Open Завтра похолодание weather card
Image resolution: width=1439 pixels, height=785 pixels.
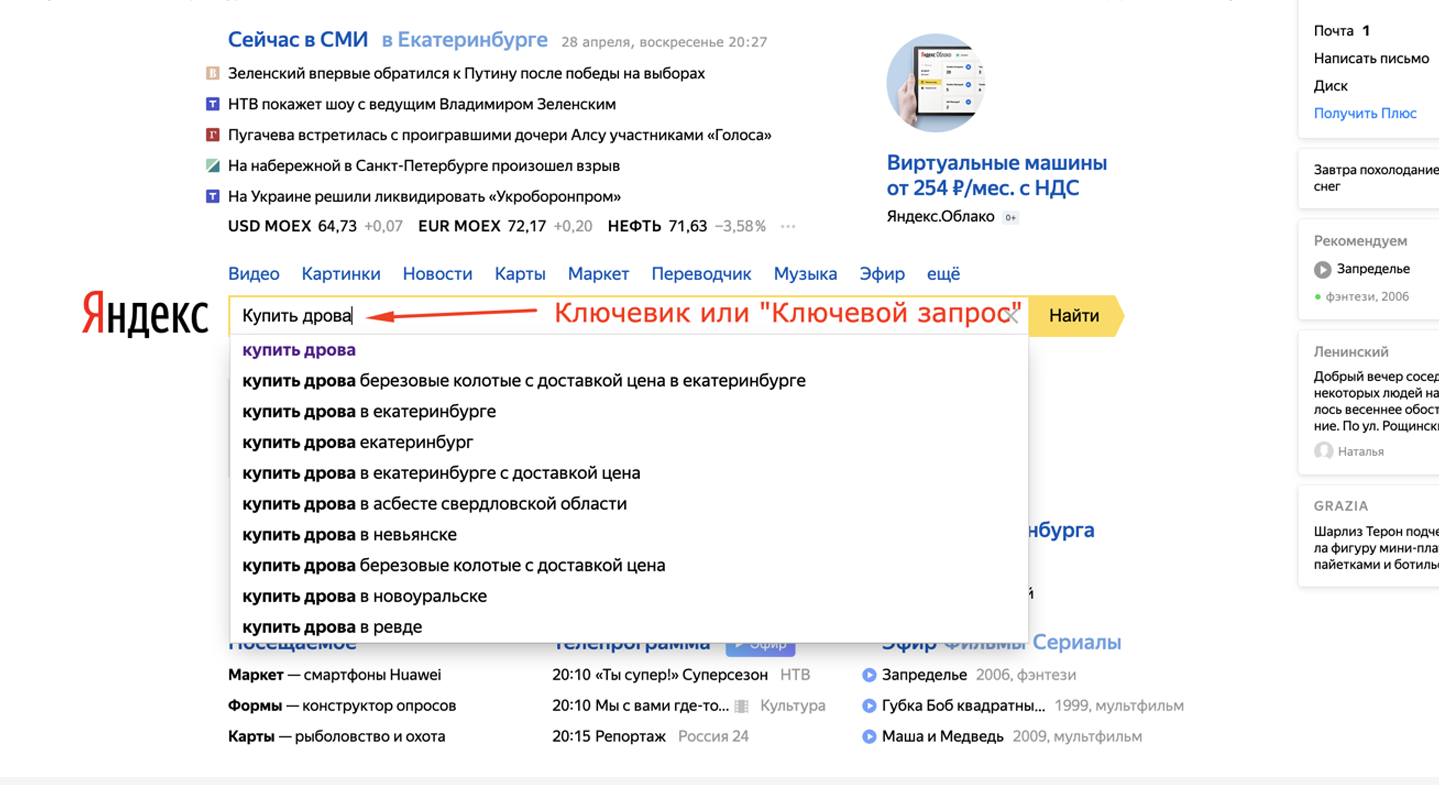(x=1369, y=179)
